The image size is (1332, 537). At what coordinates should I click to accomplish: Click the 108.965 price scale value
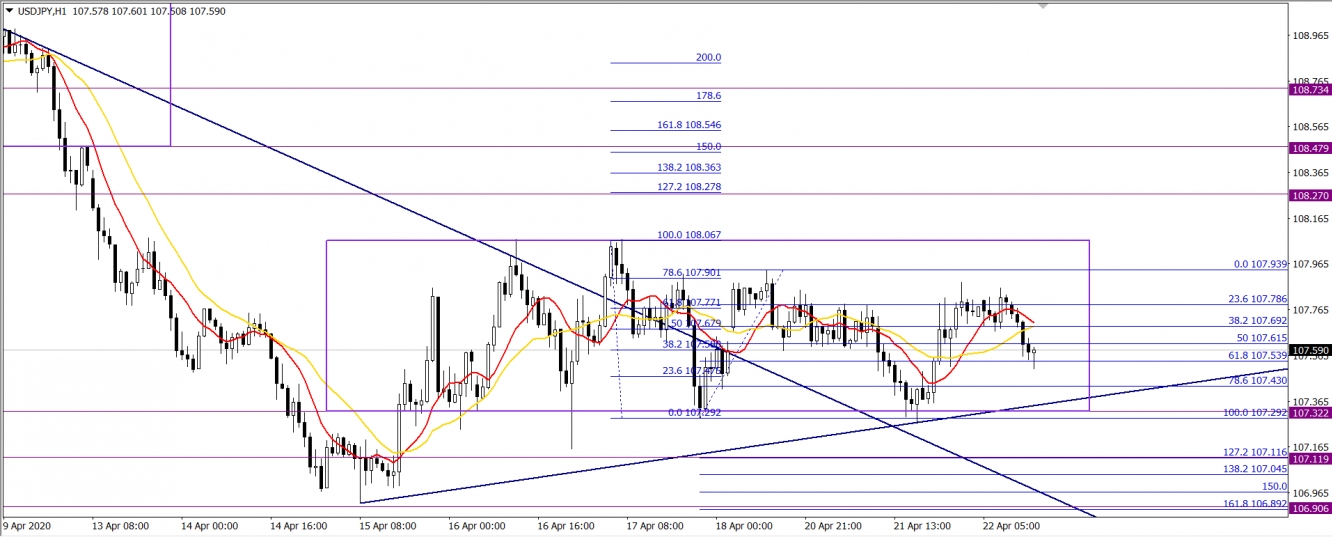(1310, 35)
